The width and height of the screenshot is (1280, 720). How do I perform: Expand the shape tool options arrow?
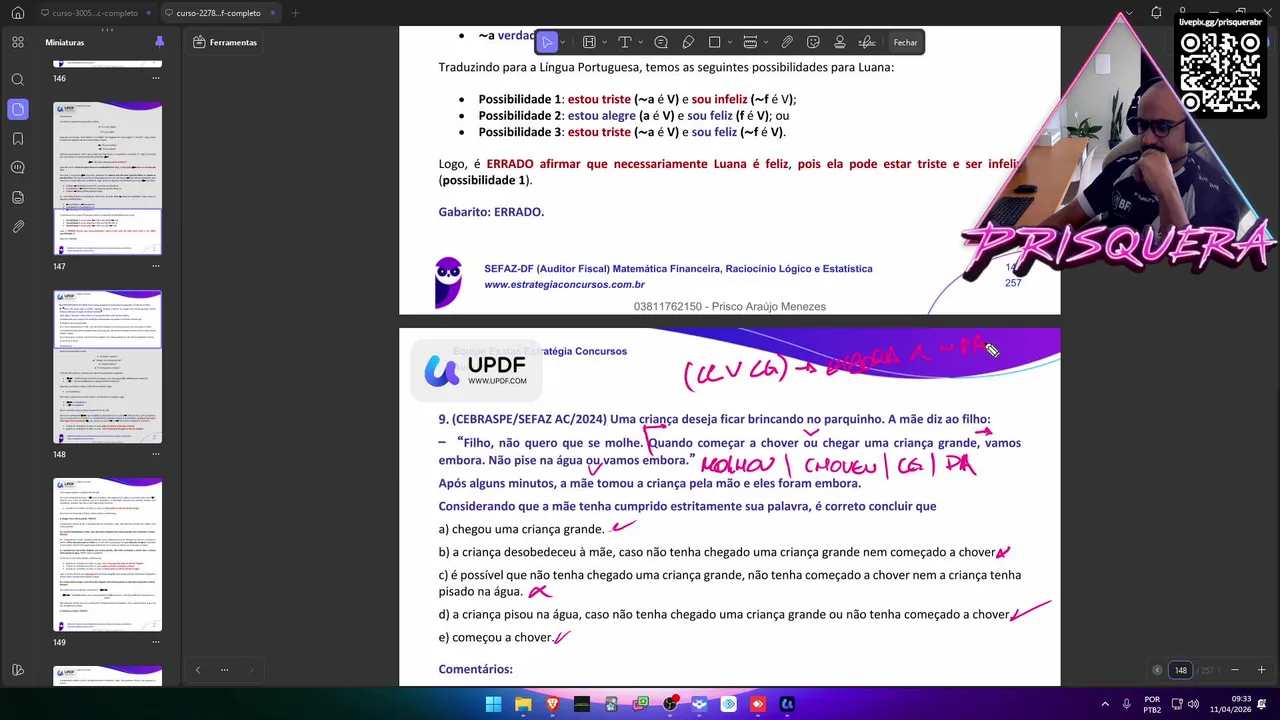click(729, 42)
